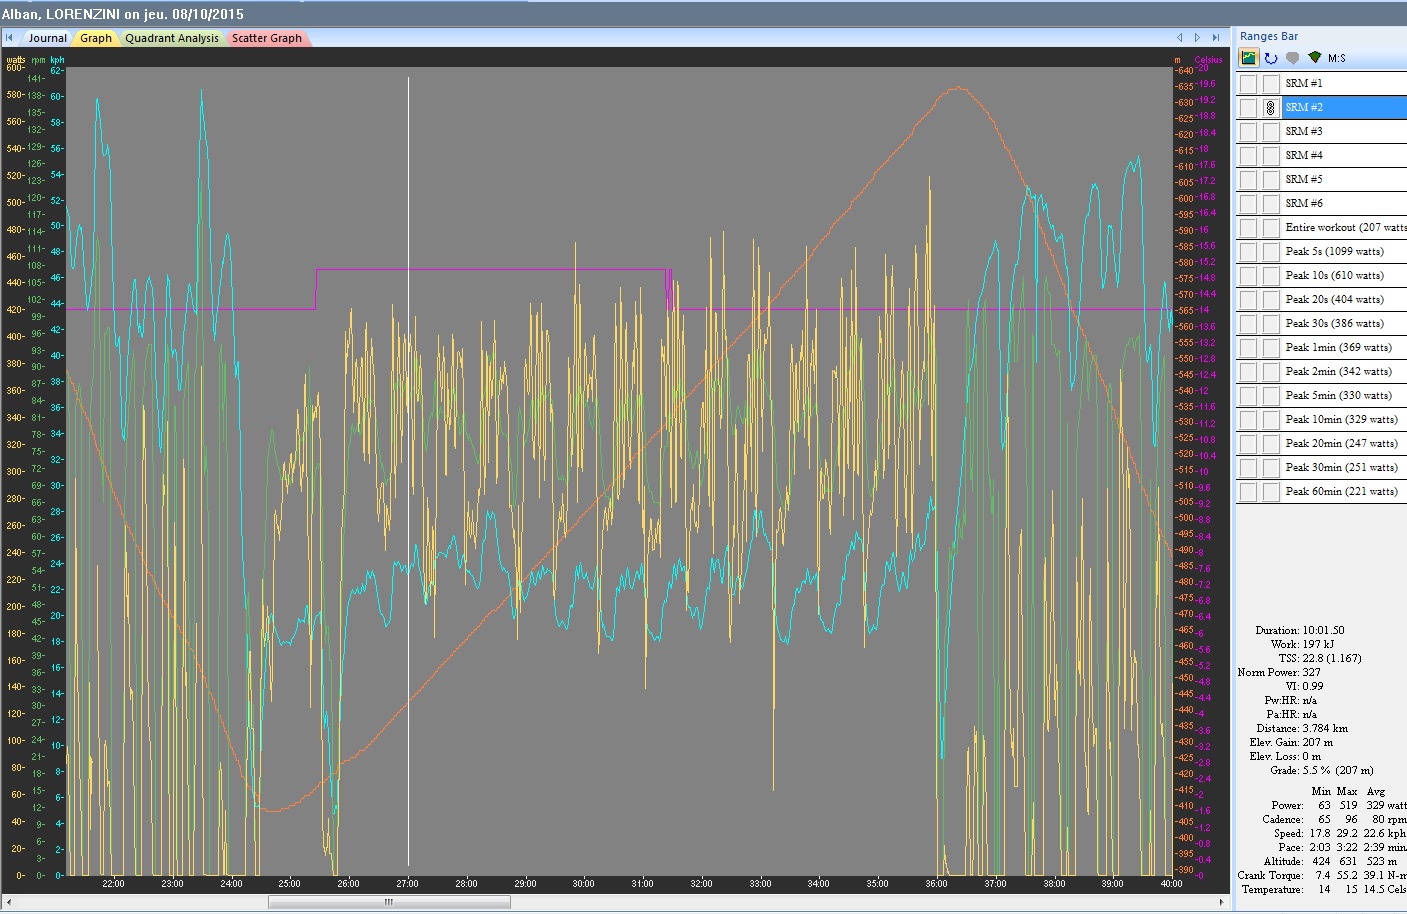This screenshot has height=914, width=1407.
Task: Select the highlighted SRM #2 range row
Action: (1344, 108)
